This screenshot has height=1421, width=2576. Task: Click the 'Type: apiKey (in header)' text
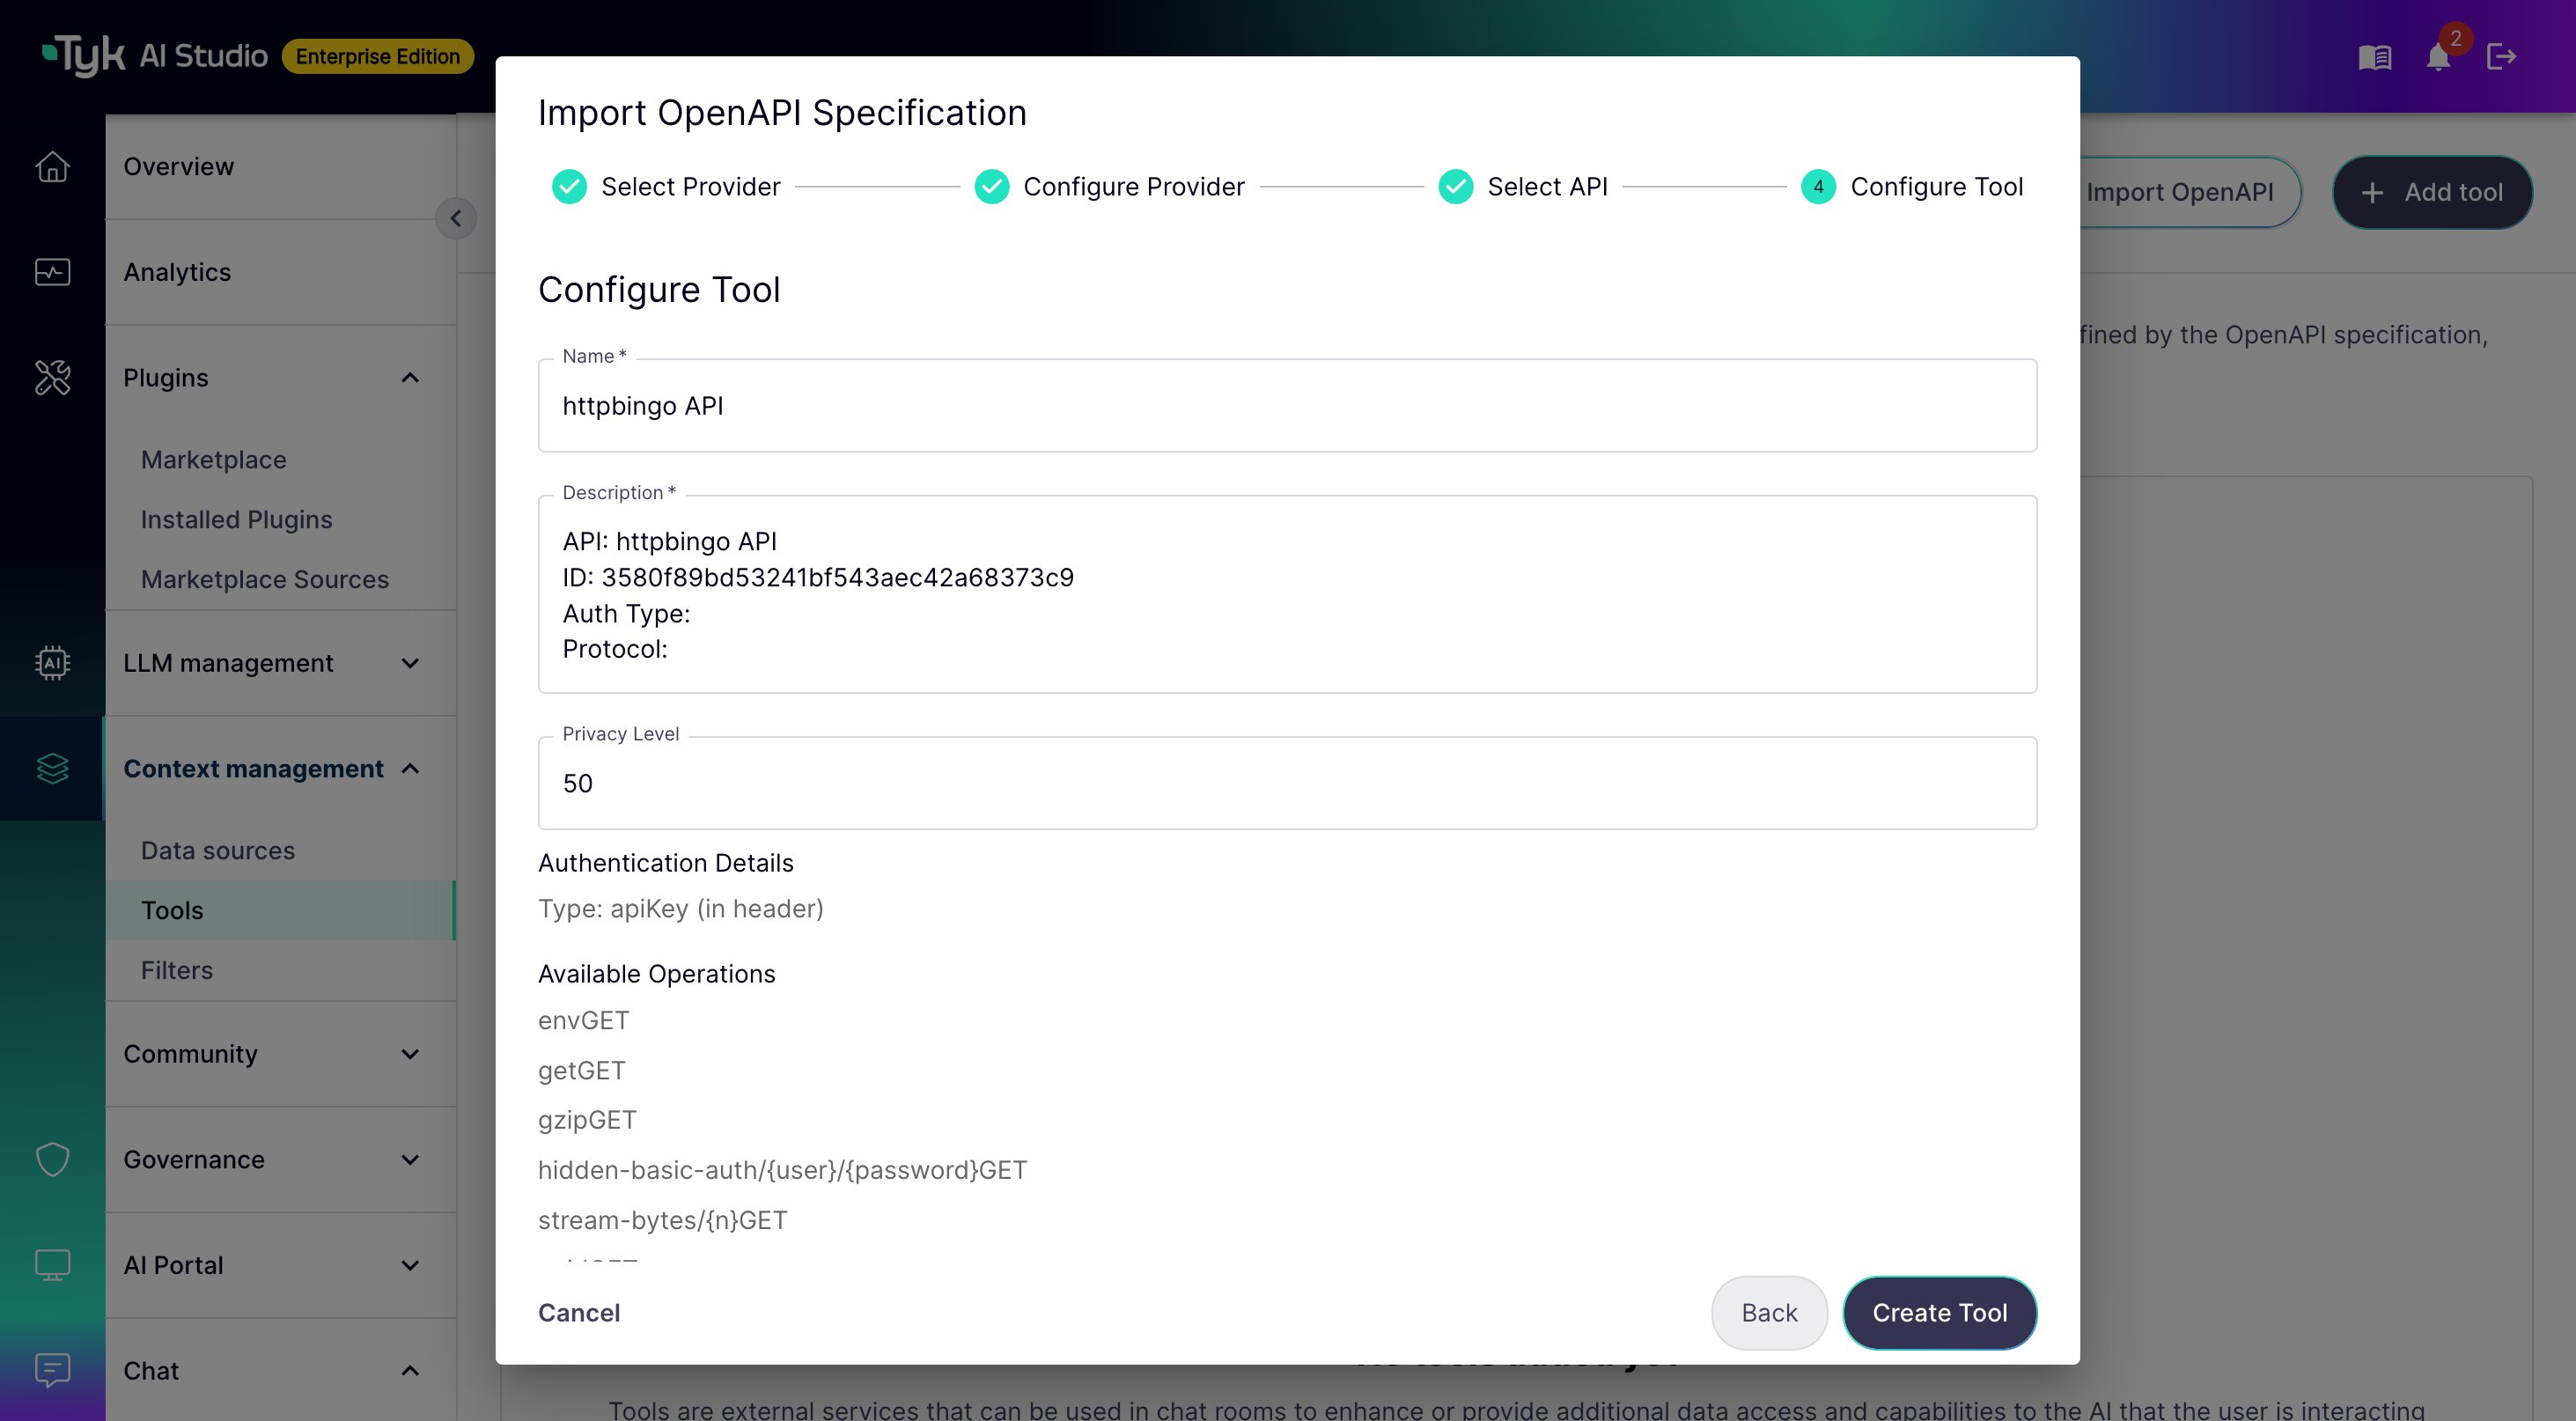click(681, 909)
